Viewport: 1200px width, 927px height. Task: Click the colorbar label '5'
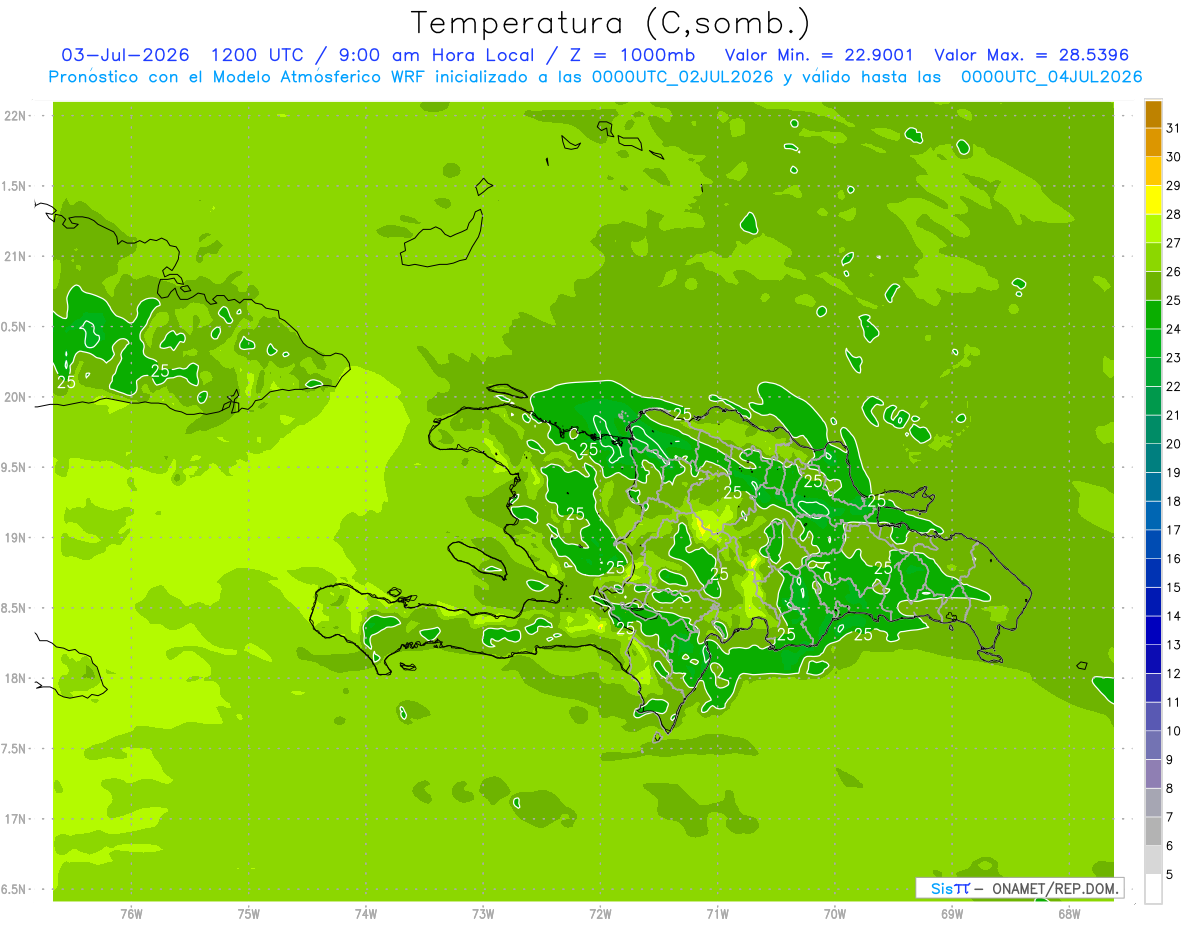pos(1169,874)
